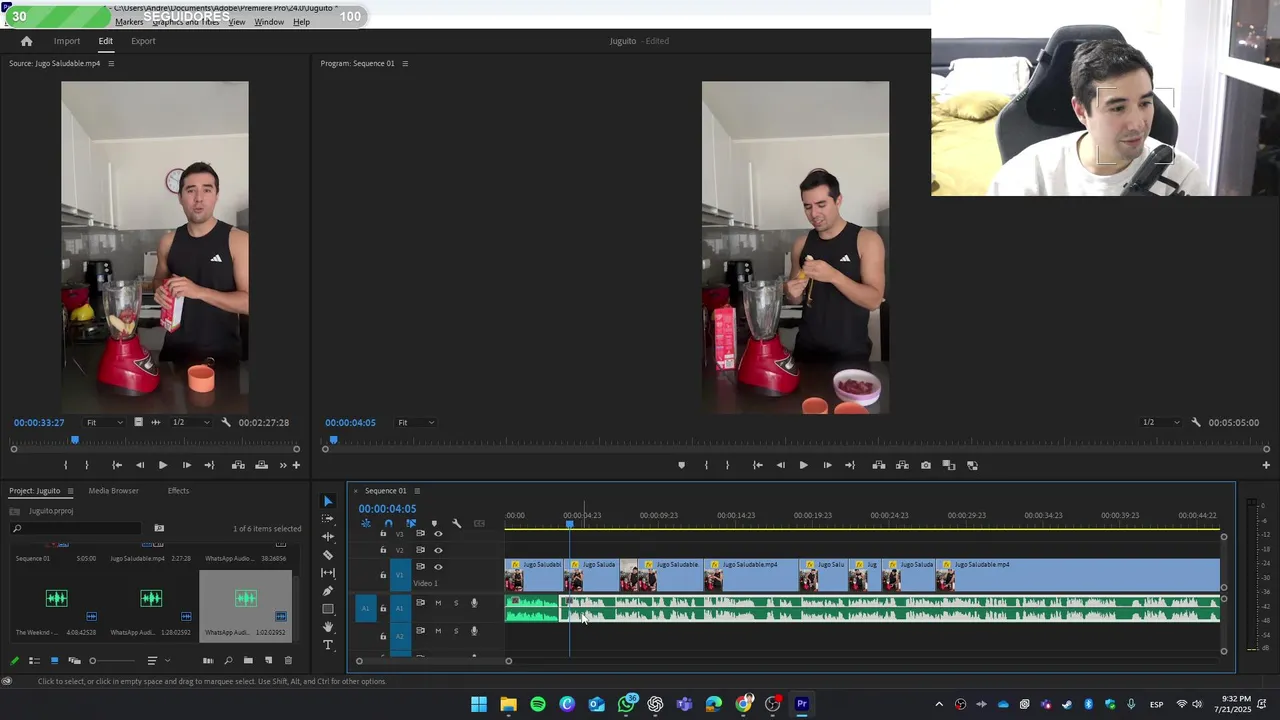This screenshot has width=1280, height=720.
Task: Open Source panel menu next to Jugo Saludable.mp4
Action: point(111,63)
